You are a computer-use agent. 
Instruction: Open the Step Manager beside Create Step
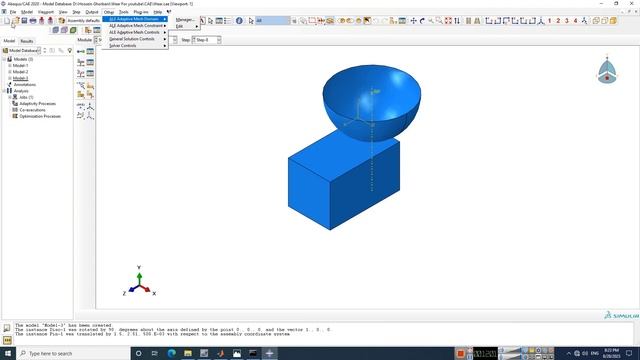(x=90, y=51)
